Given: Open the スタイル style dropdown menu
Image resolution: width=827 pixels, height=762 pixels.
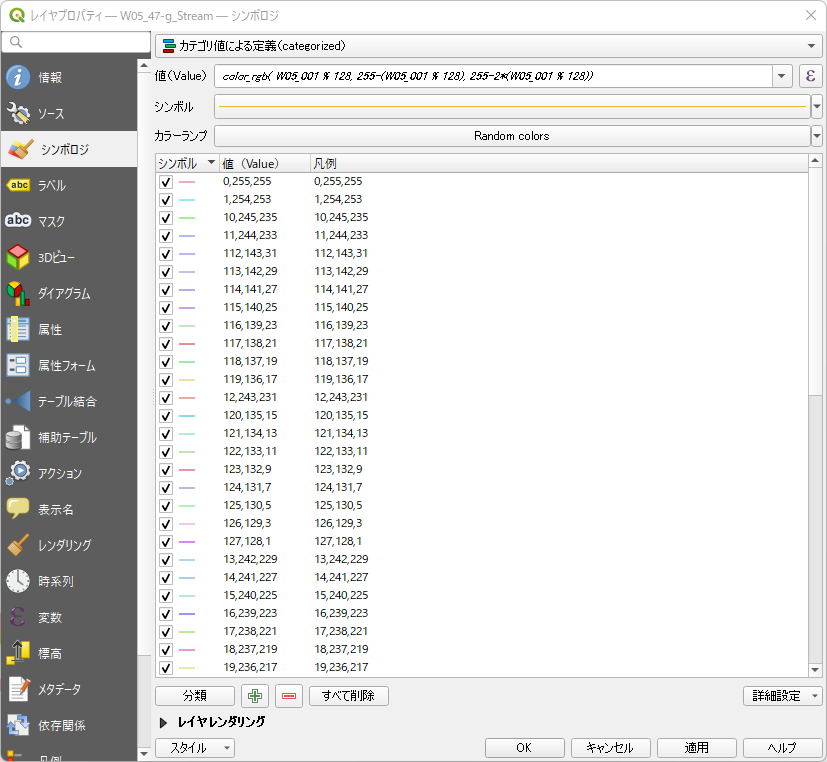Looking at the screenshot, I should [195, 748].
